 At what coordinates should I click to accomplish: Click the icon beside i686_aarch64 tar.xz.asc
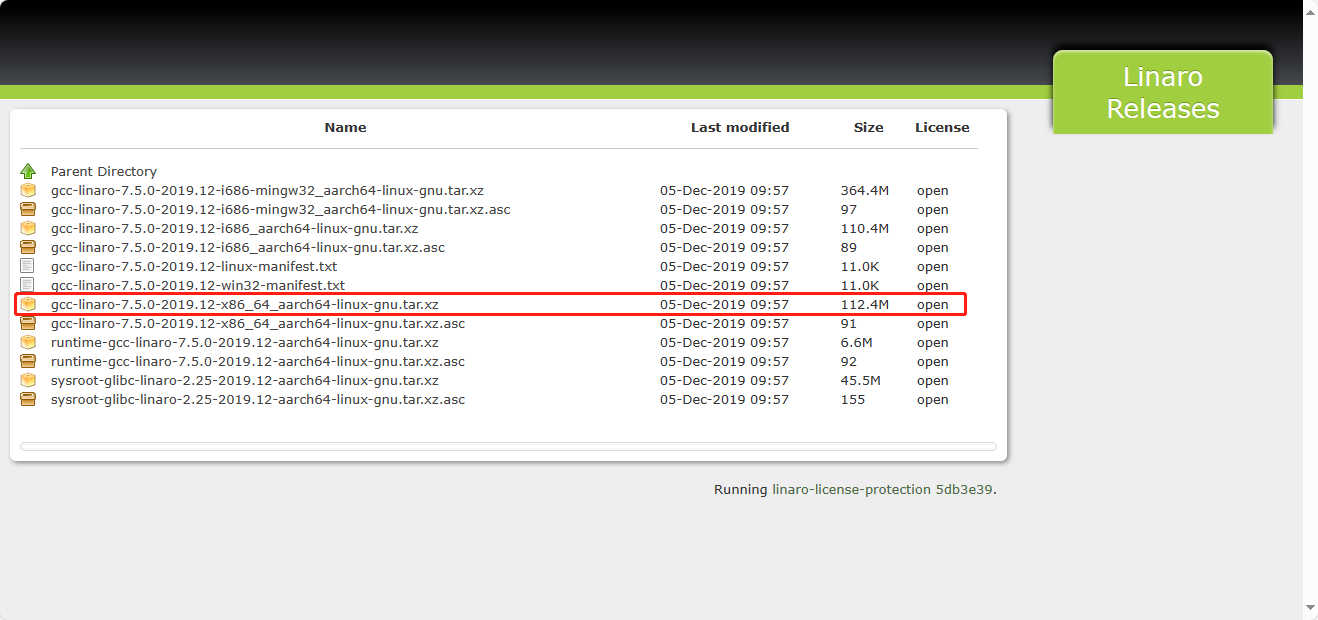click(x=28, y=247)
